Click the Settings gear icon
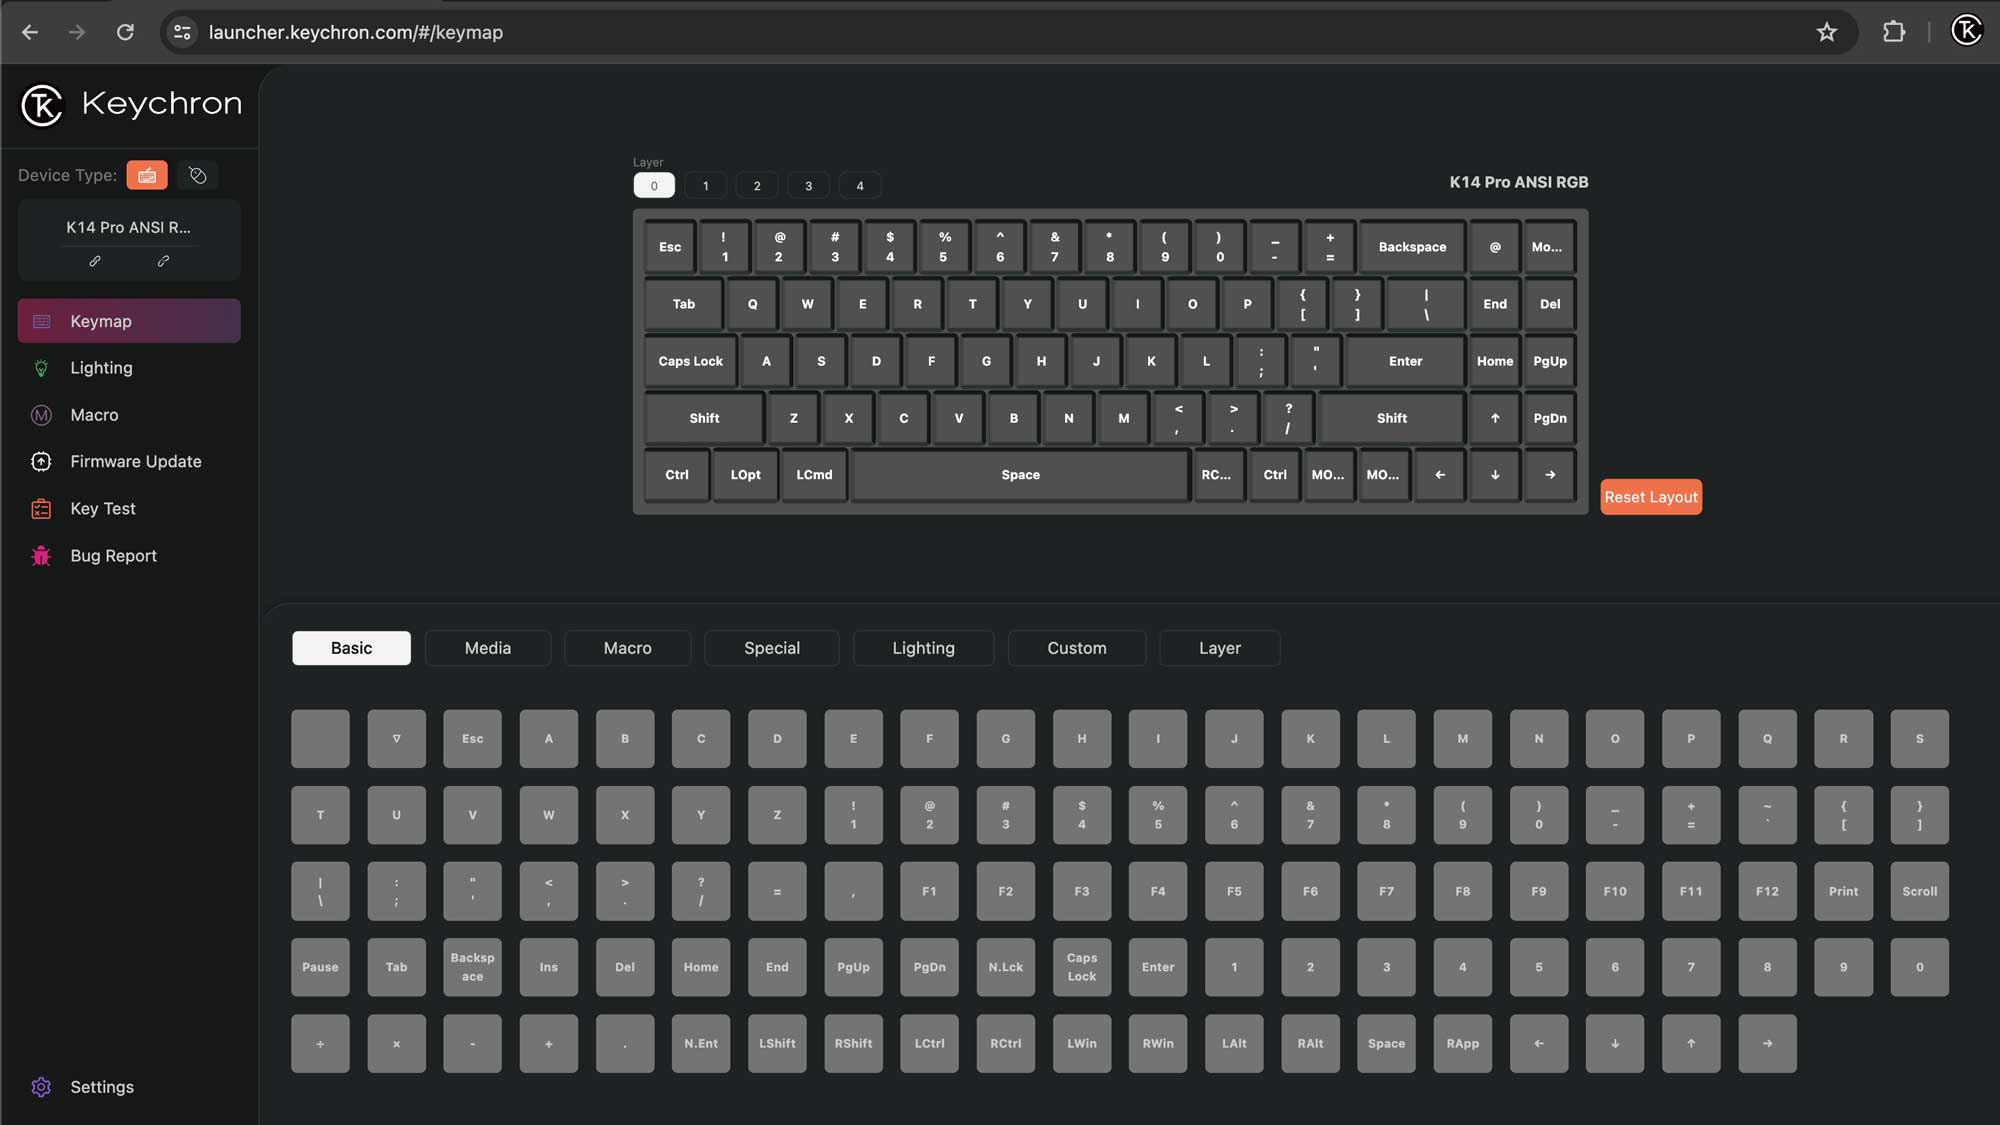2000x1125 pixels. [x=41, y=1087]
